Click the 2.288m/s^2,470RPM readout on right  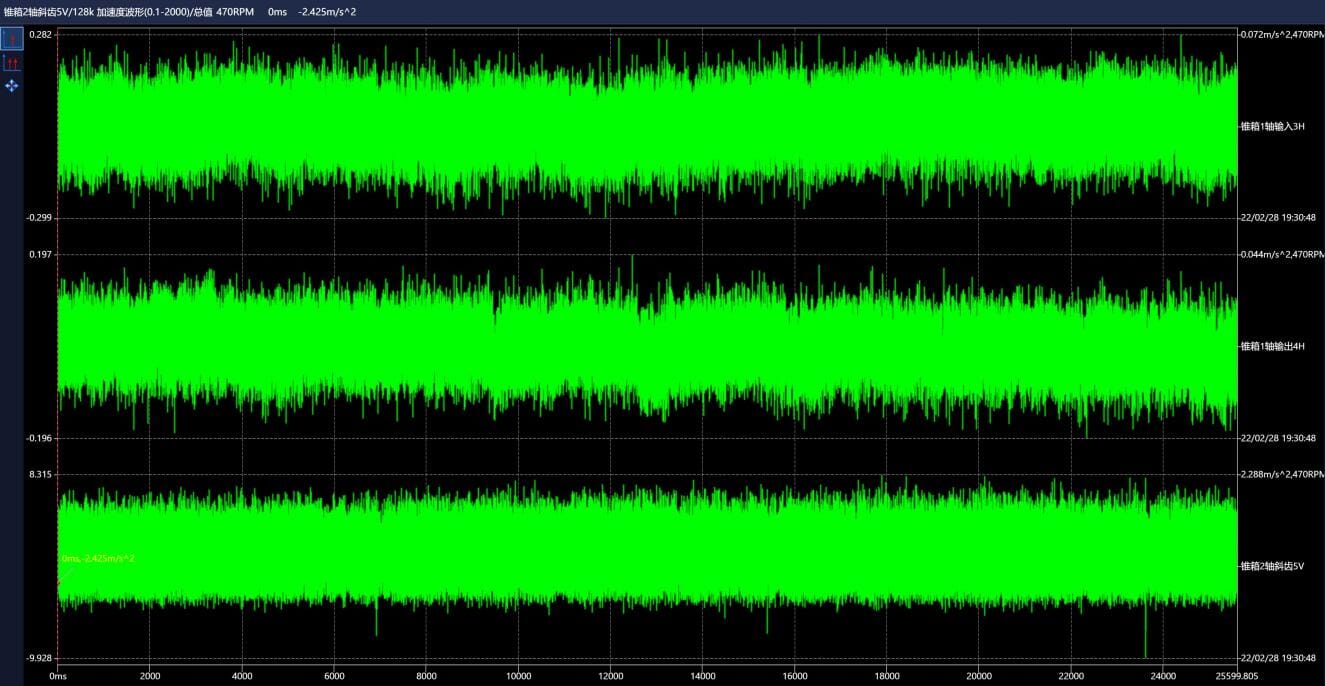click(1281, 474)
